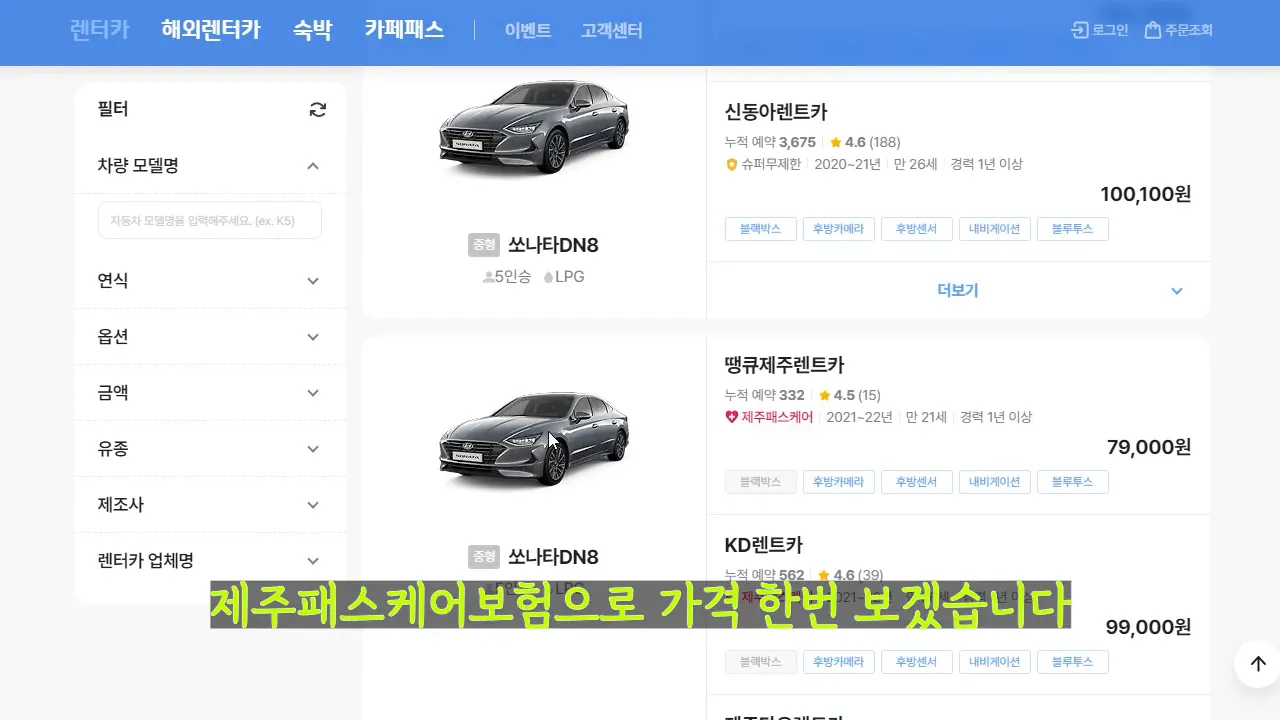Go to the 렌터카 menu tab
Viewport: 1280px width, 720px height.
click(100, 29)
